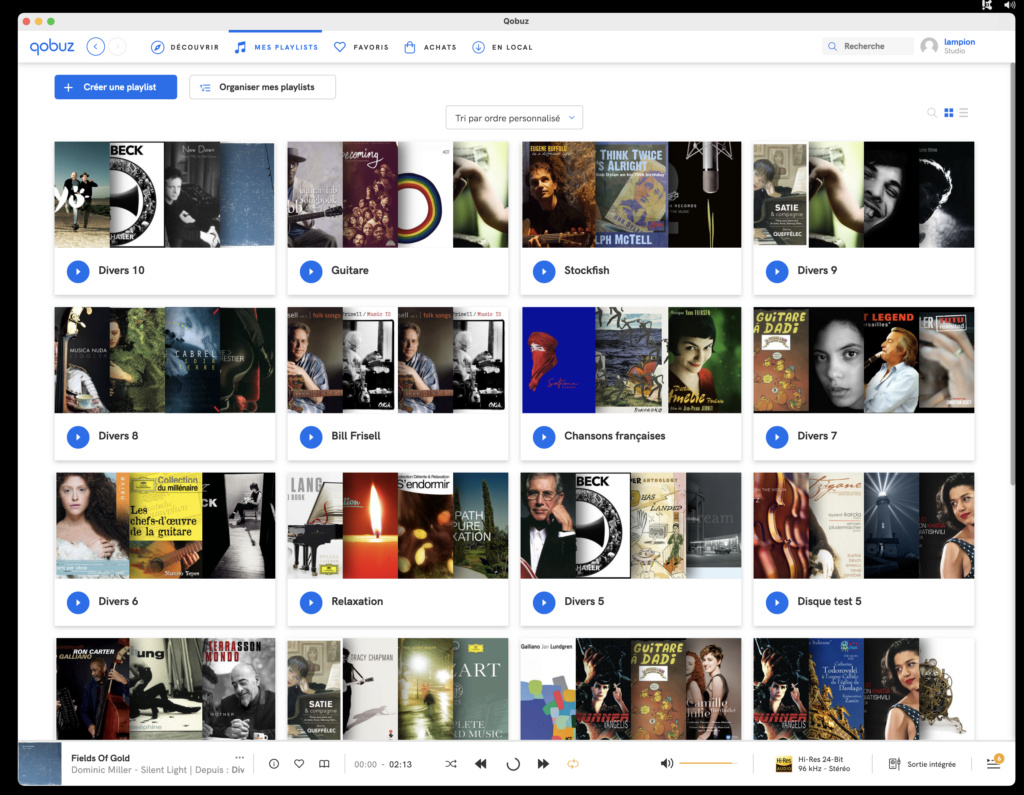Screen dimensions: 1024x795
Task: Focus the Recherche search field
Action: pyautogui.click(x=868, y=46)
